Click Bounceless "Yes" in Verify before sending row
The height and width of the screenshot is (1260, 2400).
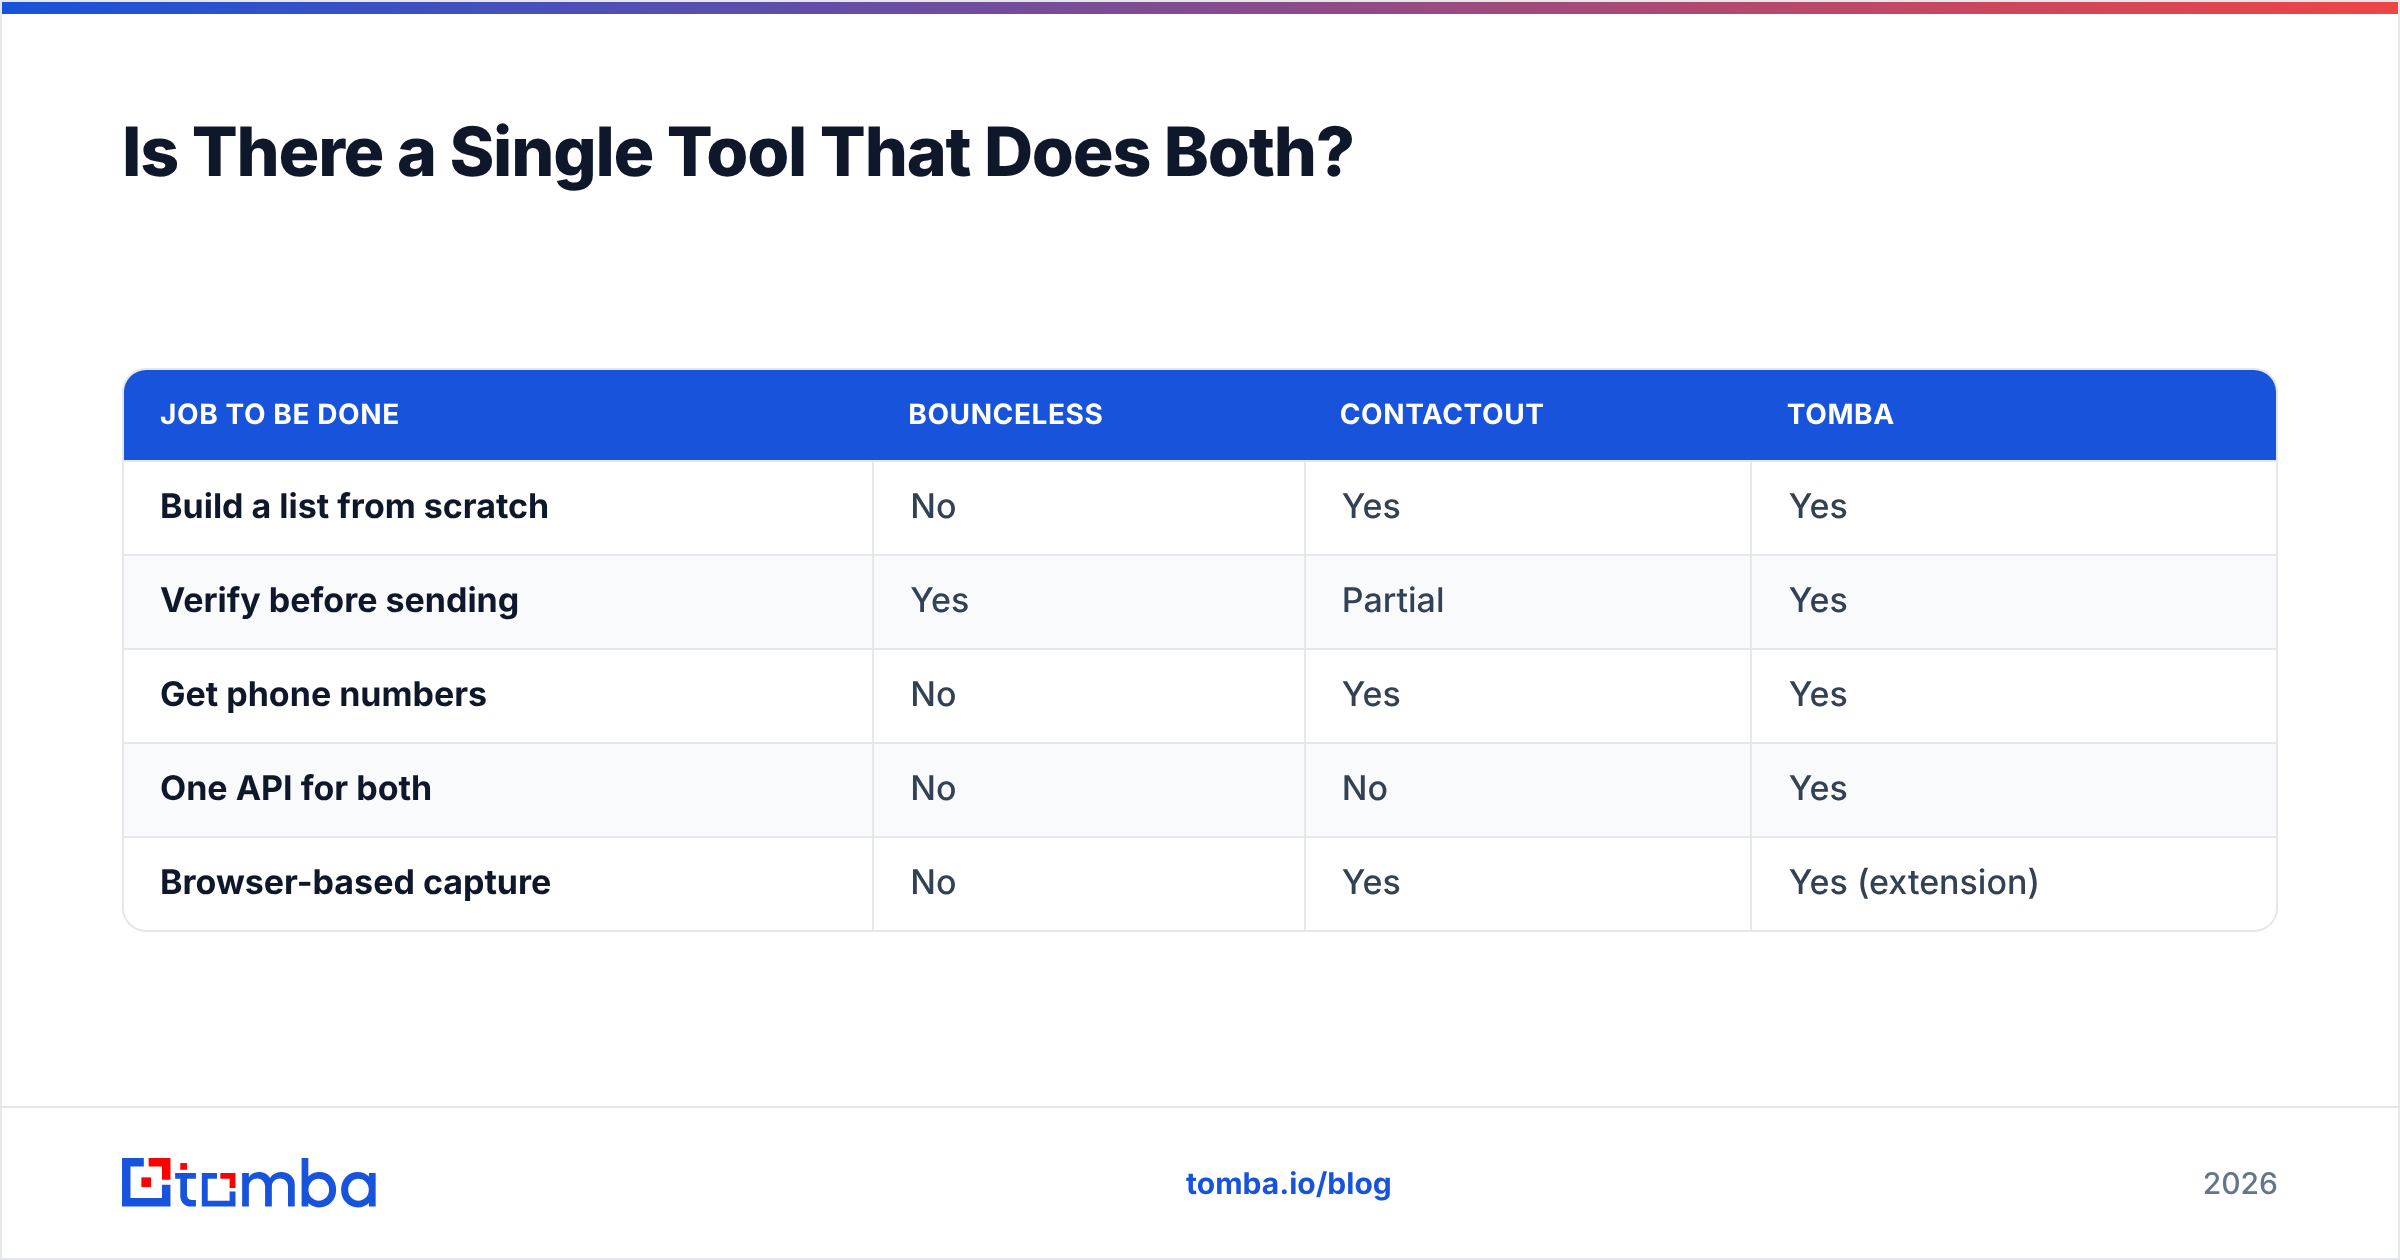click(x=939, y=600)
